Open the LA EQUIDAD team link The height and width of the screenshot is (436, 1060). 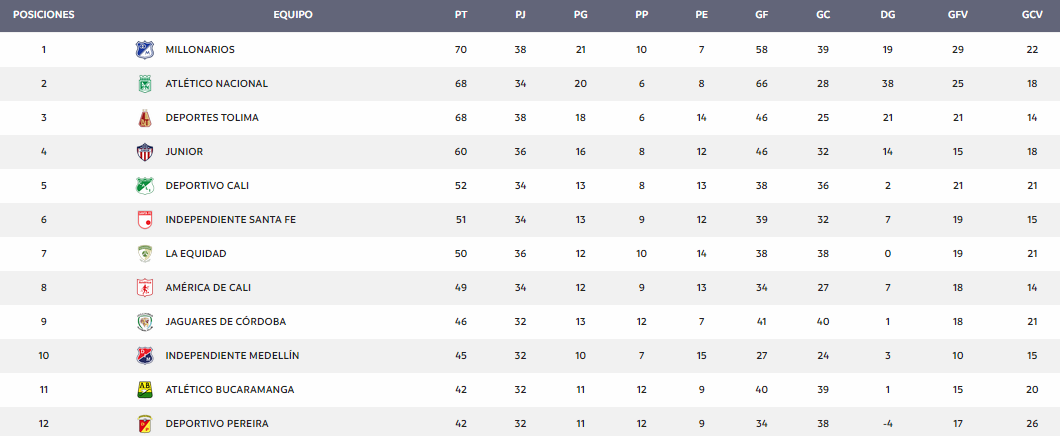point(196,253)
